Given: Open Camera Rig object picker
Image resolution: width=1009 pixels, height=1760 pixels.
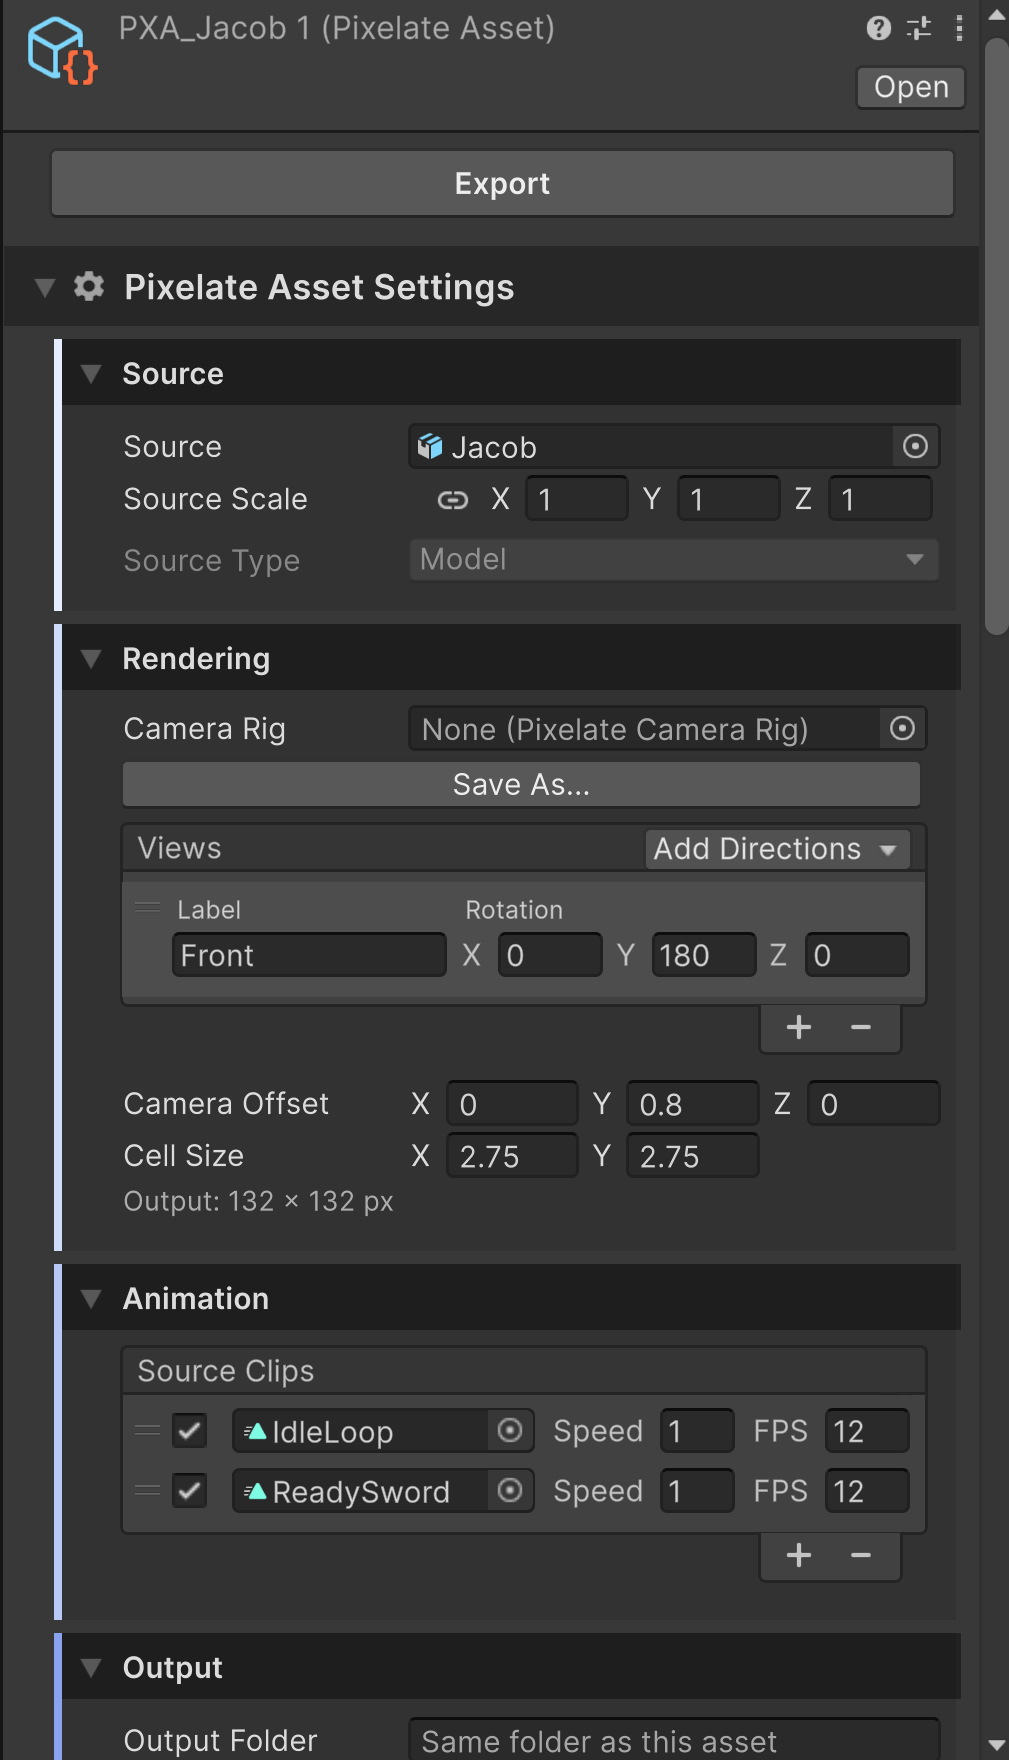Looking at the screenshot, I should pos(903,729).
